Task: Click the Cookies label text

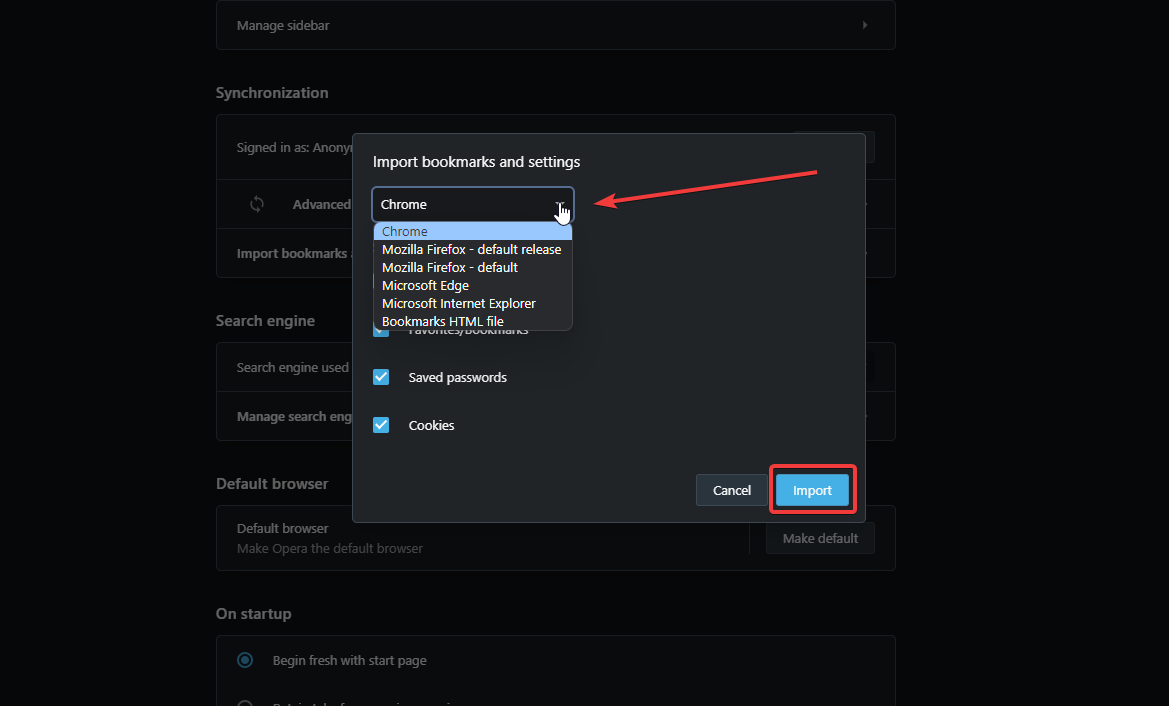Action: pyautogui.click(x=431, y=425)
